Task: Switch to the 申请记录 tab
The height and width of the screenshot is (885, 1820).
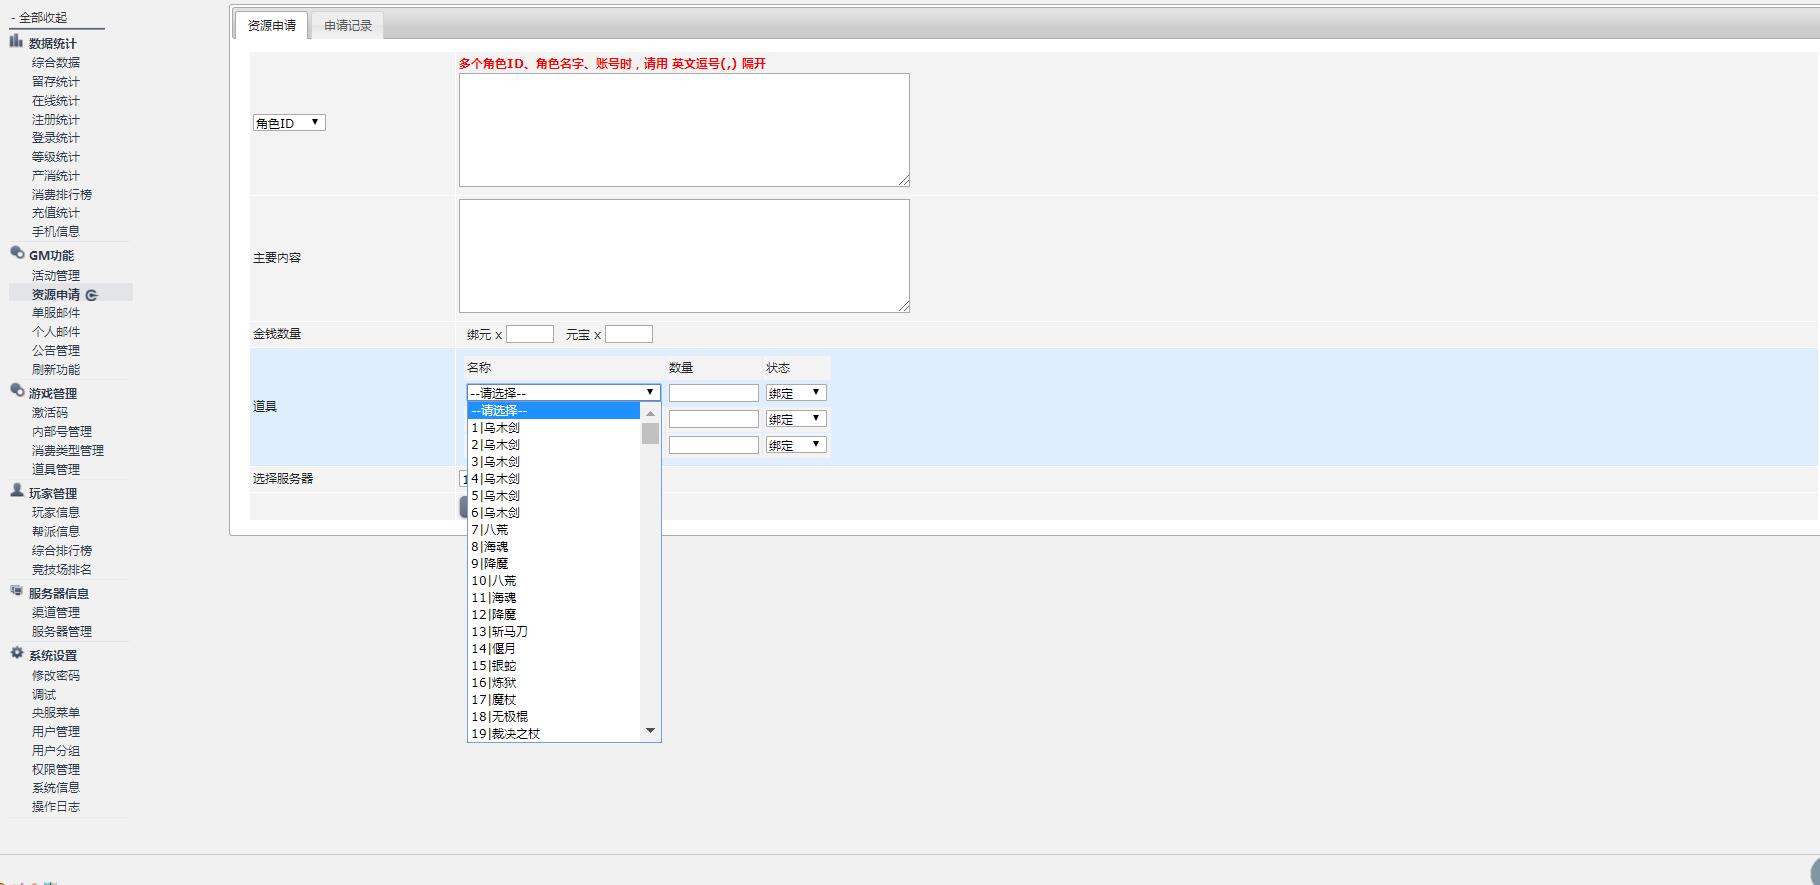Action: pos(348,26)
